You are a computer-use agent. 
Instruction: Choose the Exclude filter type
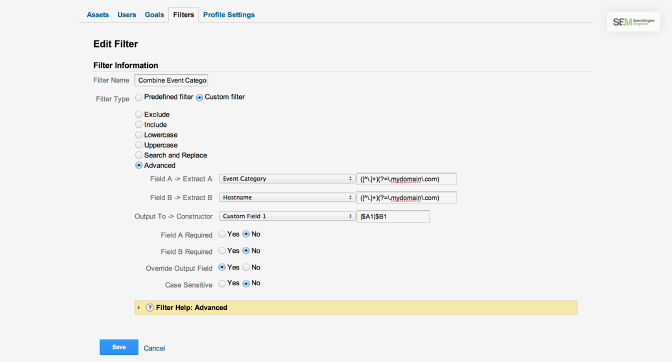point(139,114)
